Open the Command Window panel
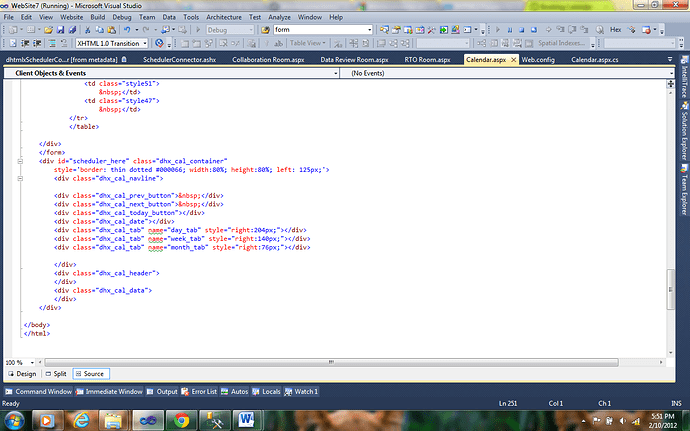Image resolution: width=690 pixels, height=431 pixels. [x=38, y=391]
